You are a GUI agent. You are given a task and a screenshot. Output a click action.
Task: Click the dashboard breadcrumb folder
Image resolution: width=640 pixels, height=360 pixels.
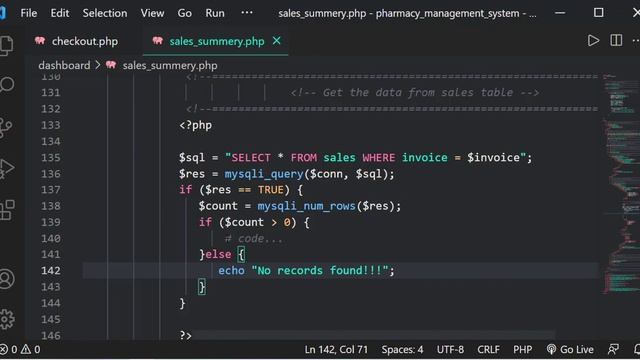64,65
